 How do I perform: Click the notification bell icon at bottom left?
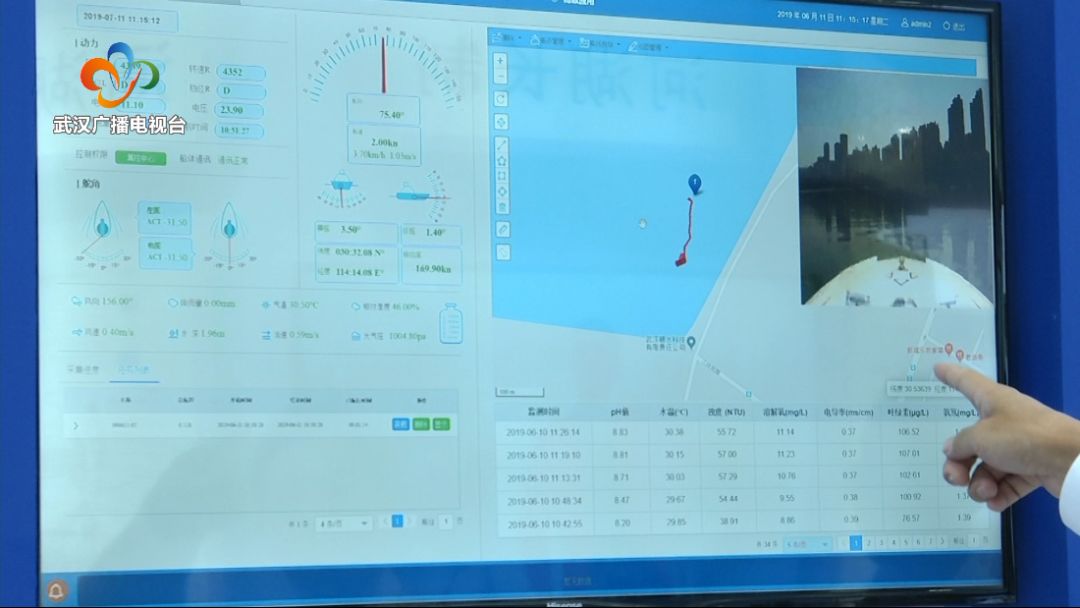(x=56, y=590)
